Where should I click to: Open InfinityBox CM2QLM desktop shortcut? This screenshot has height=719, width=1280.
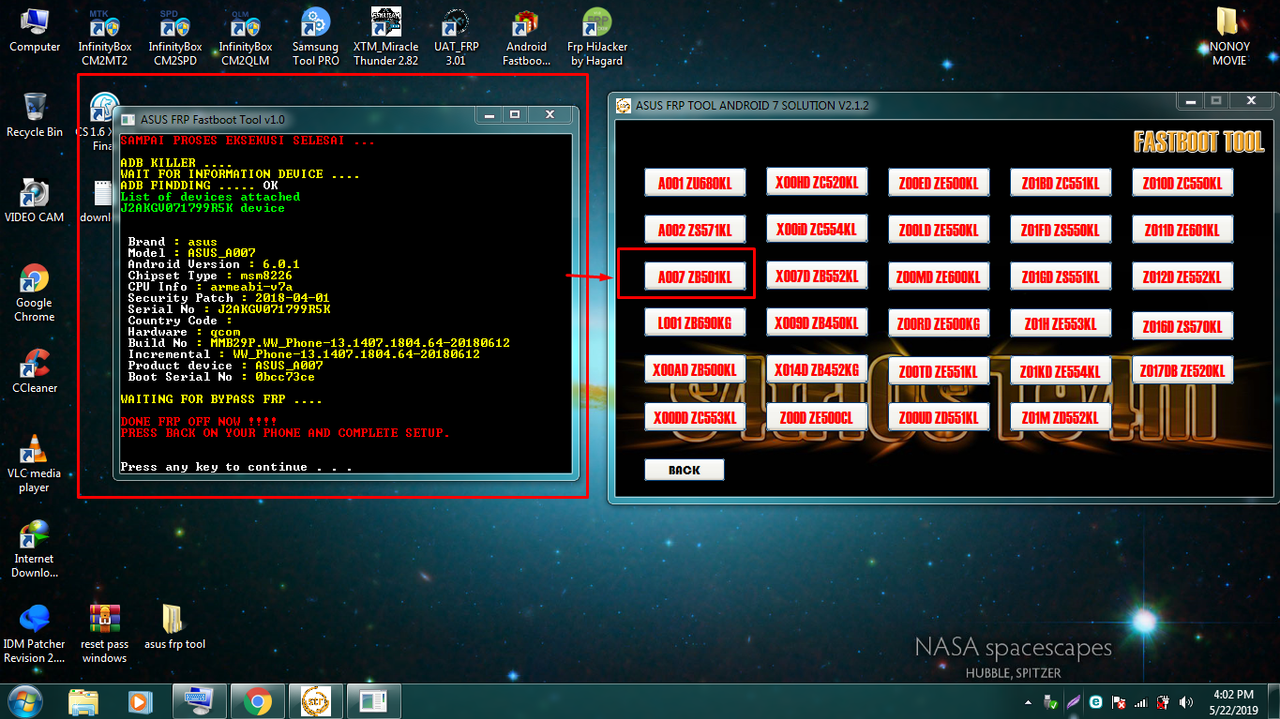click(245, 37)
